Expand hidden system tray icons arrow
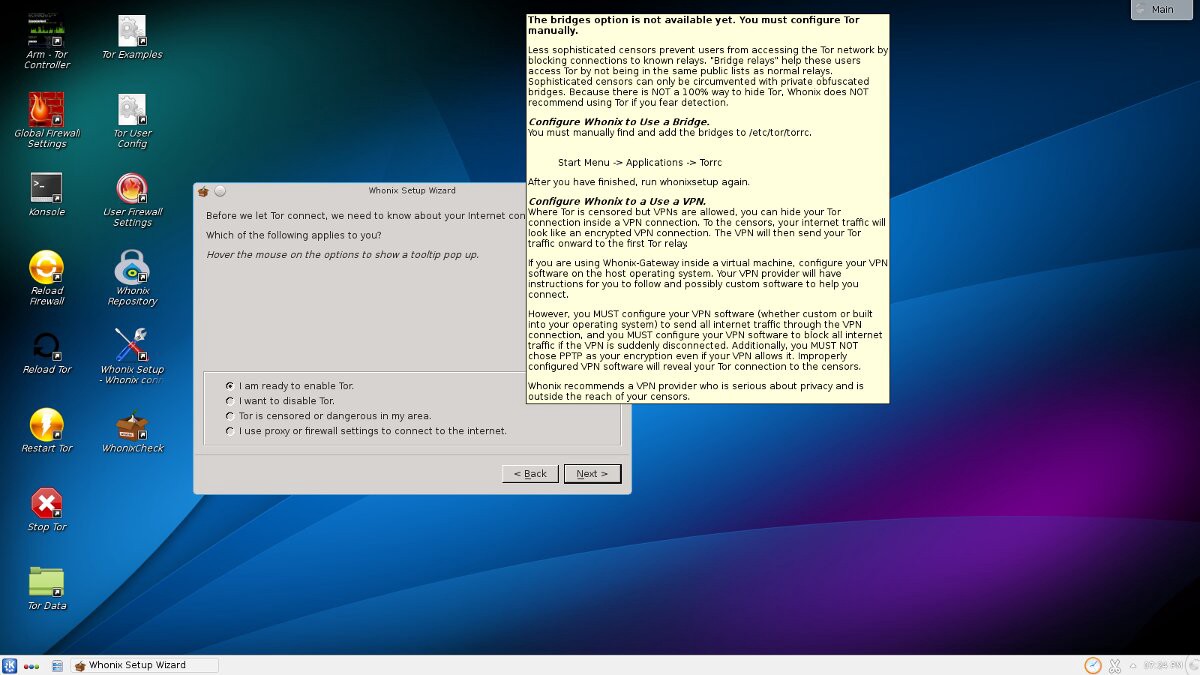This screenshot has width=1200, height=675. click(x=1131, y=665)
